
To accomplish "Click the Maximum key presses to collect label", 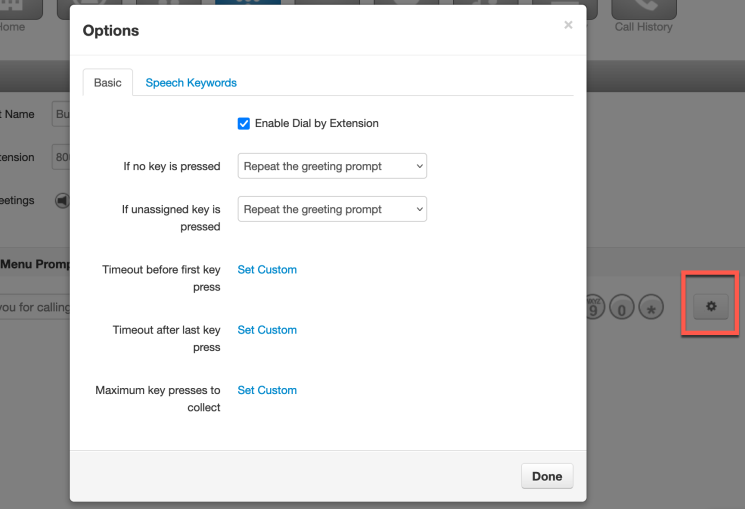I will click(x=158, y=399).
